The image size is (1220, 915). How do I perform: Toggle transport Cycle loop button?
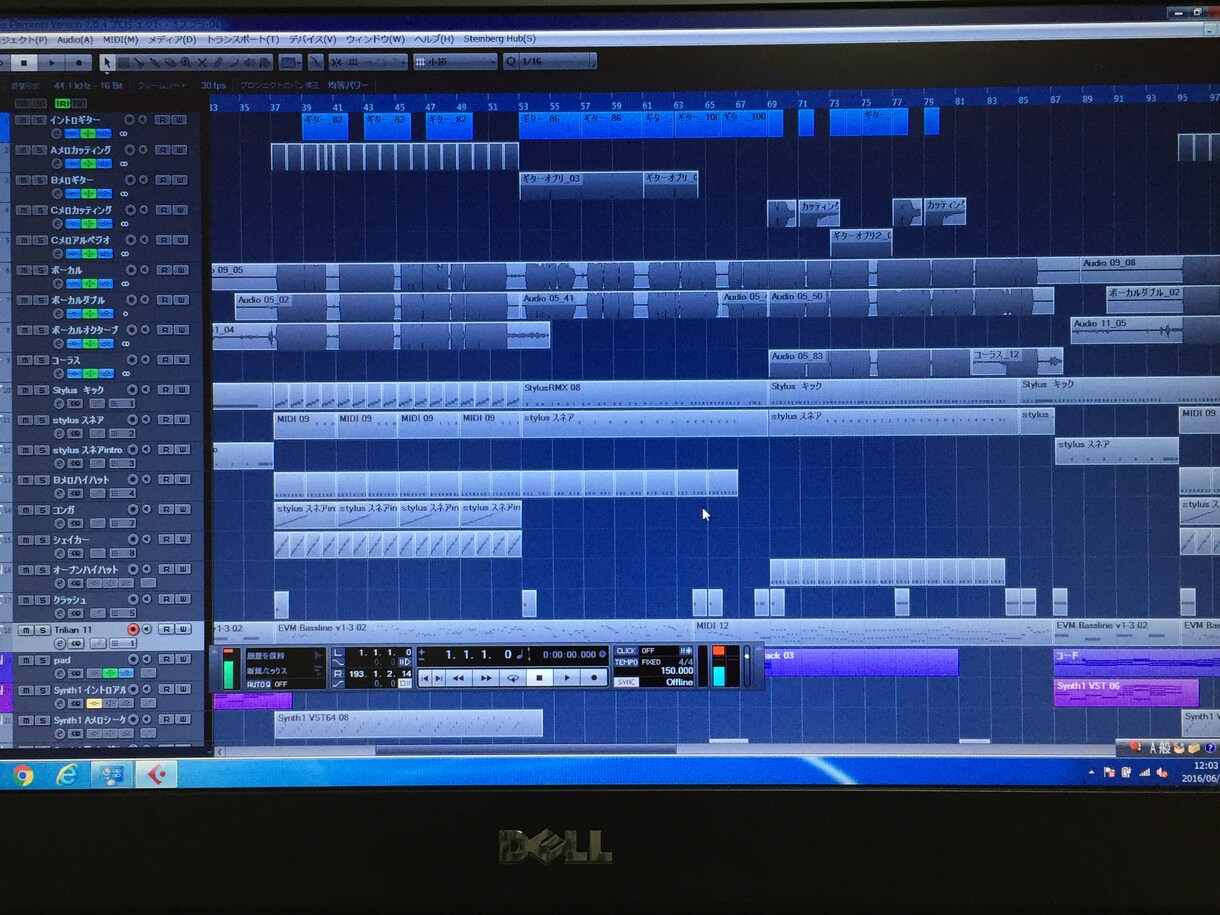pos(512,678)
